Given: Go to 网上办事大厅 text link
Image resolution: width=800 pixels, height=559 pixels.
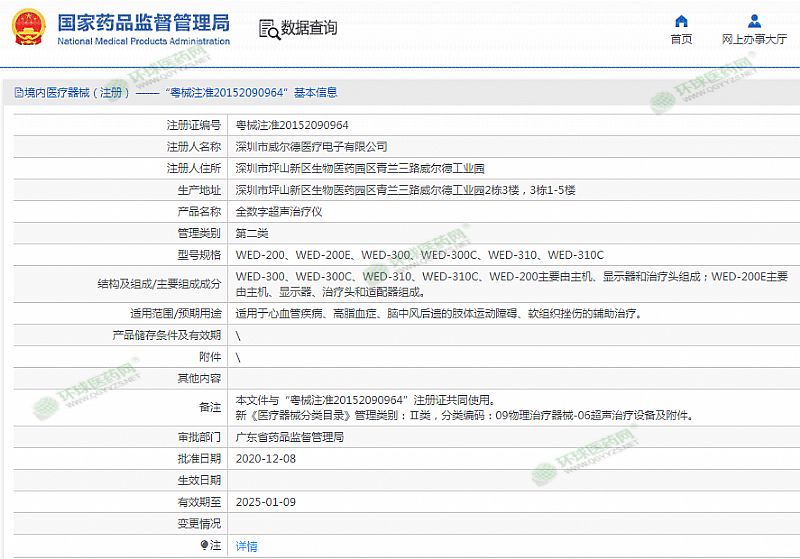Looking at the screenshot, I should 753,40.
